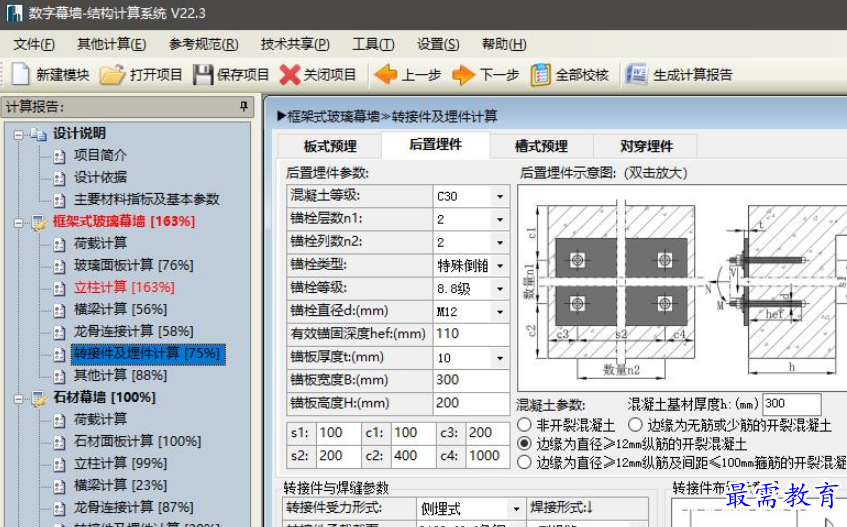Screen dimensions: 847x527
Task: Open 混凝土等级 C30 dropdown
Action: (x=500, y=197)
